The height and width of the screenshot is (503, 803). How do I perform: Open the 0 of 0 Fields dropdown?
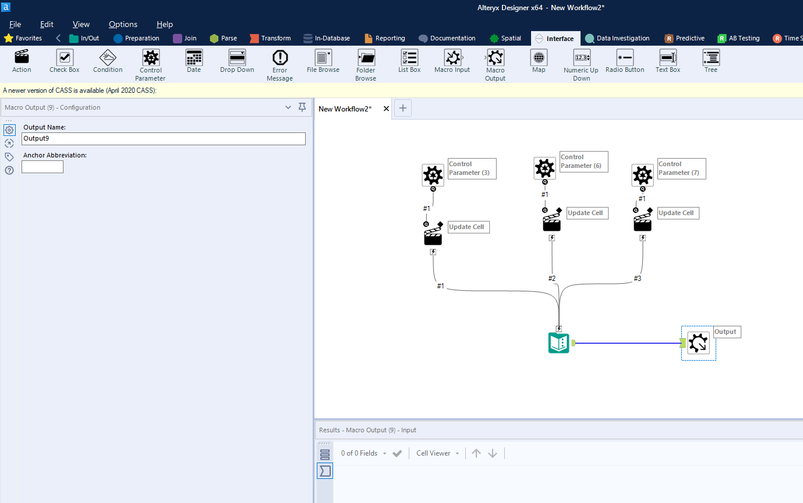(x=364, y=453)
